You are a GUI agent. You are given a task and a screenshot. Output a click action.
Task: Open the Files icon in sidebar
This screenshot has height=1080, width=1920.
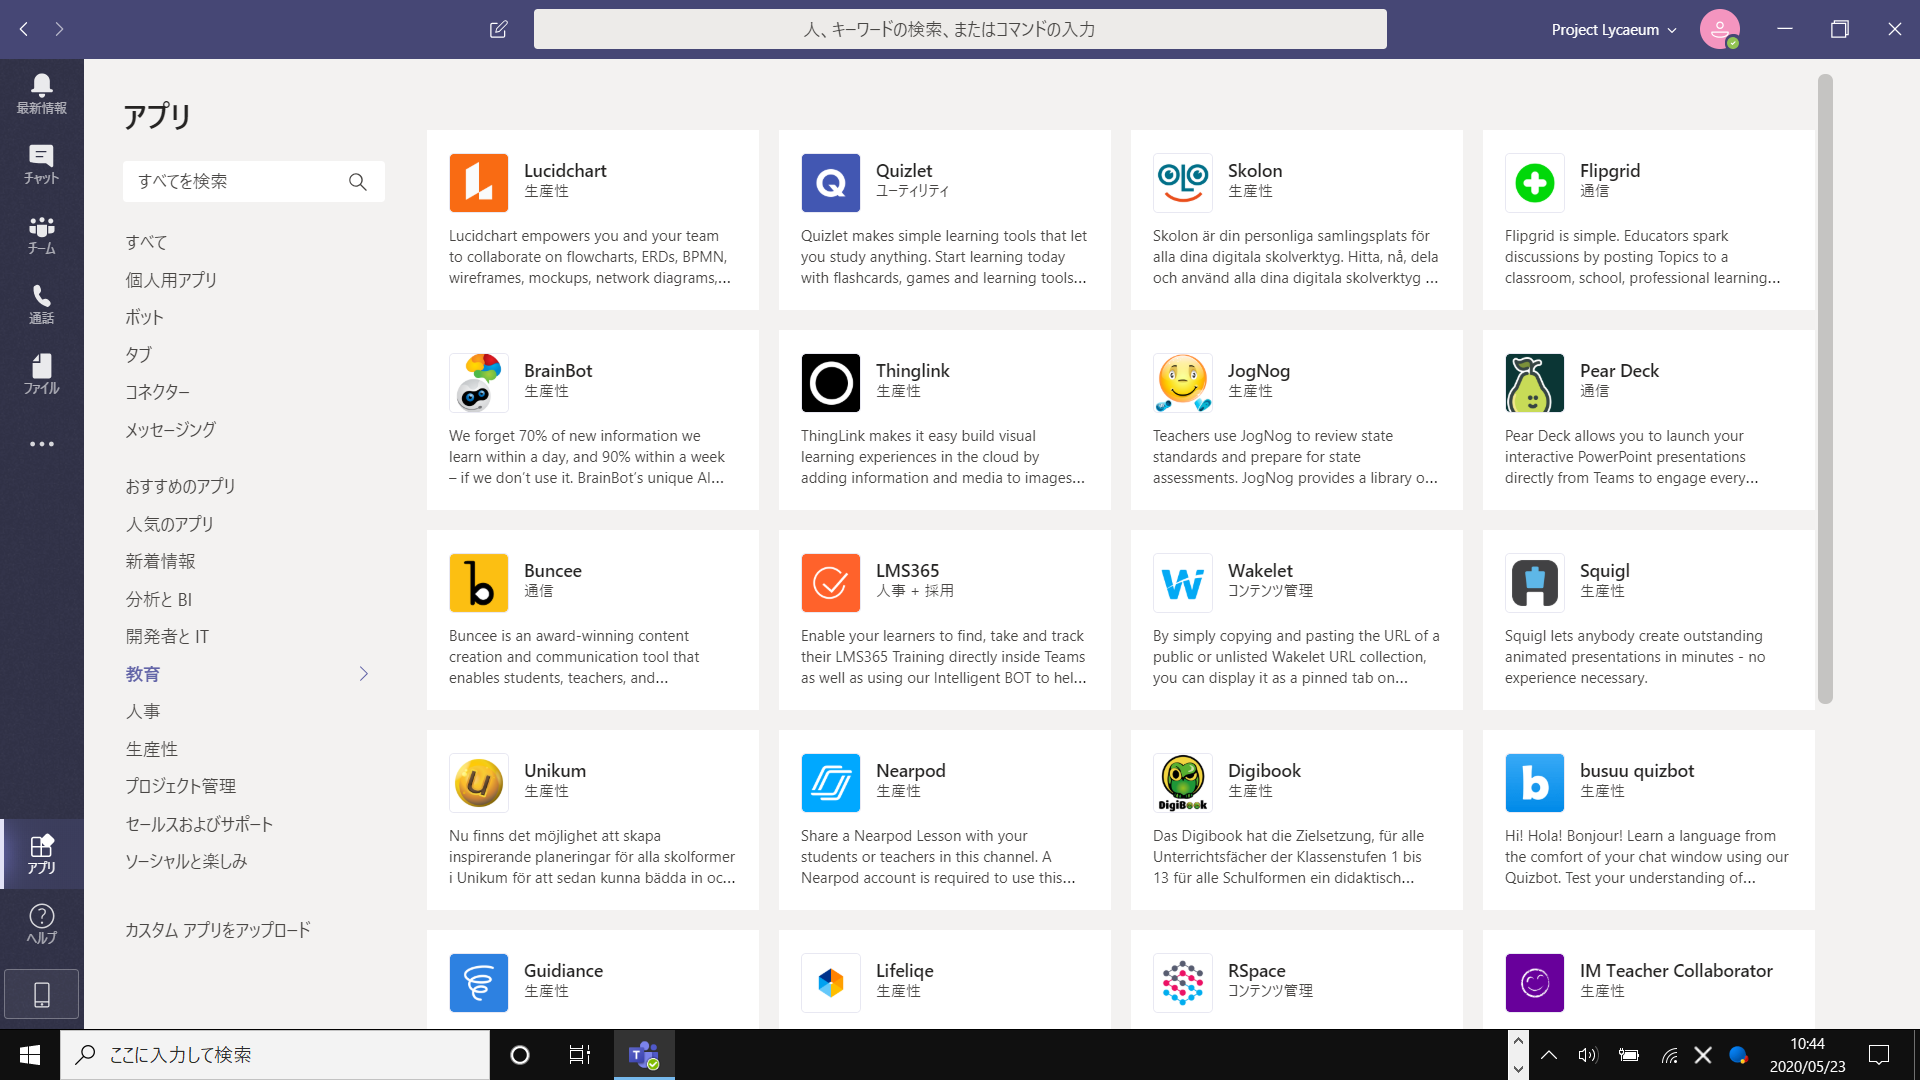[41, 374]
